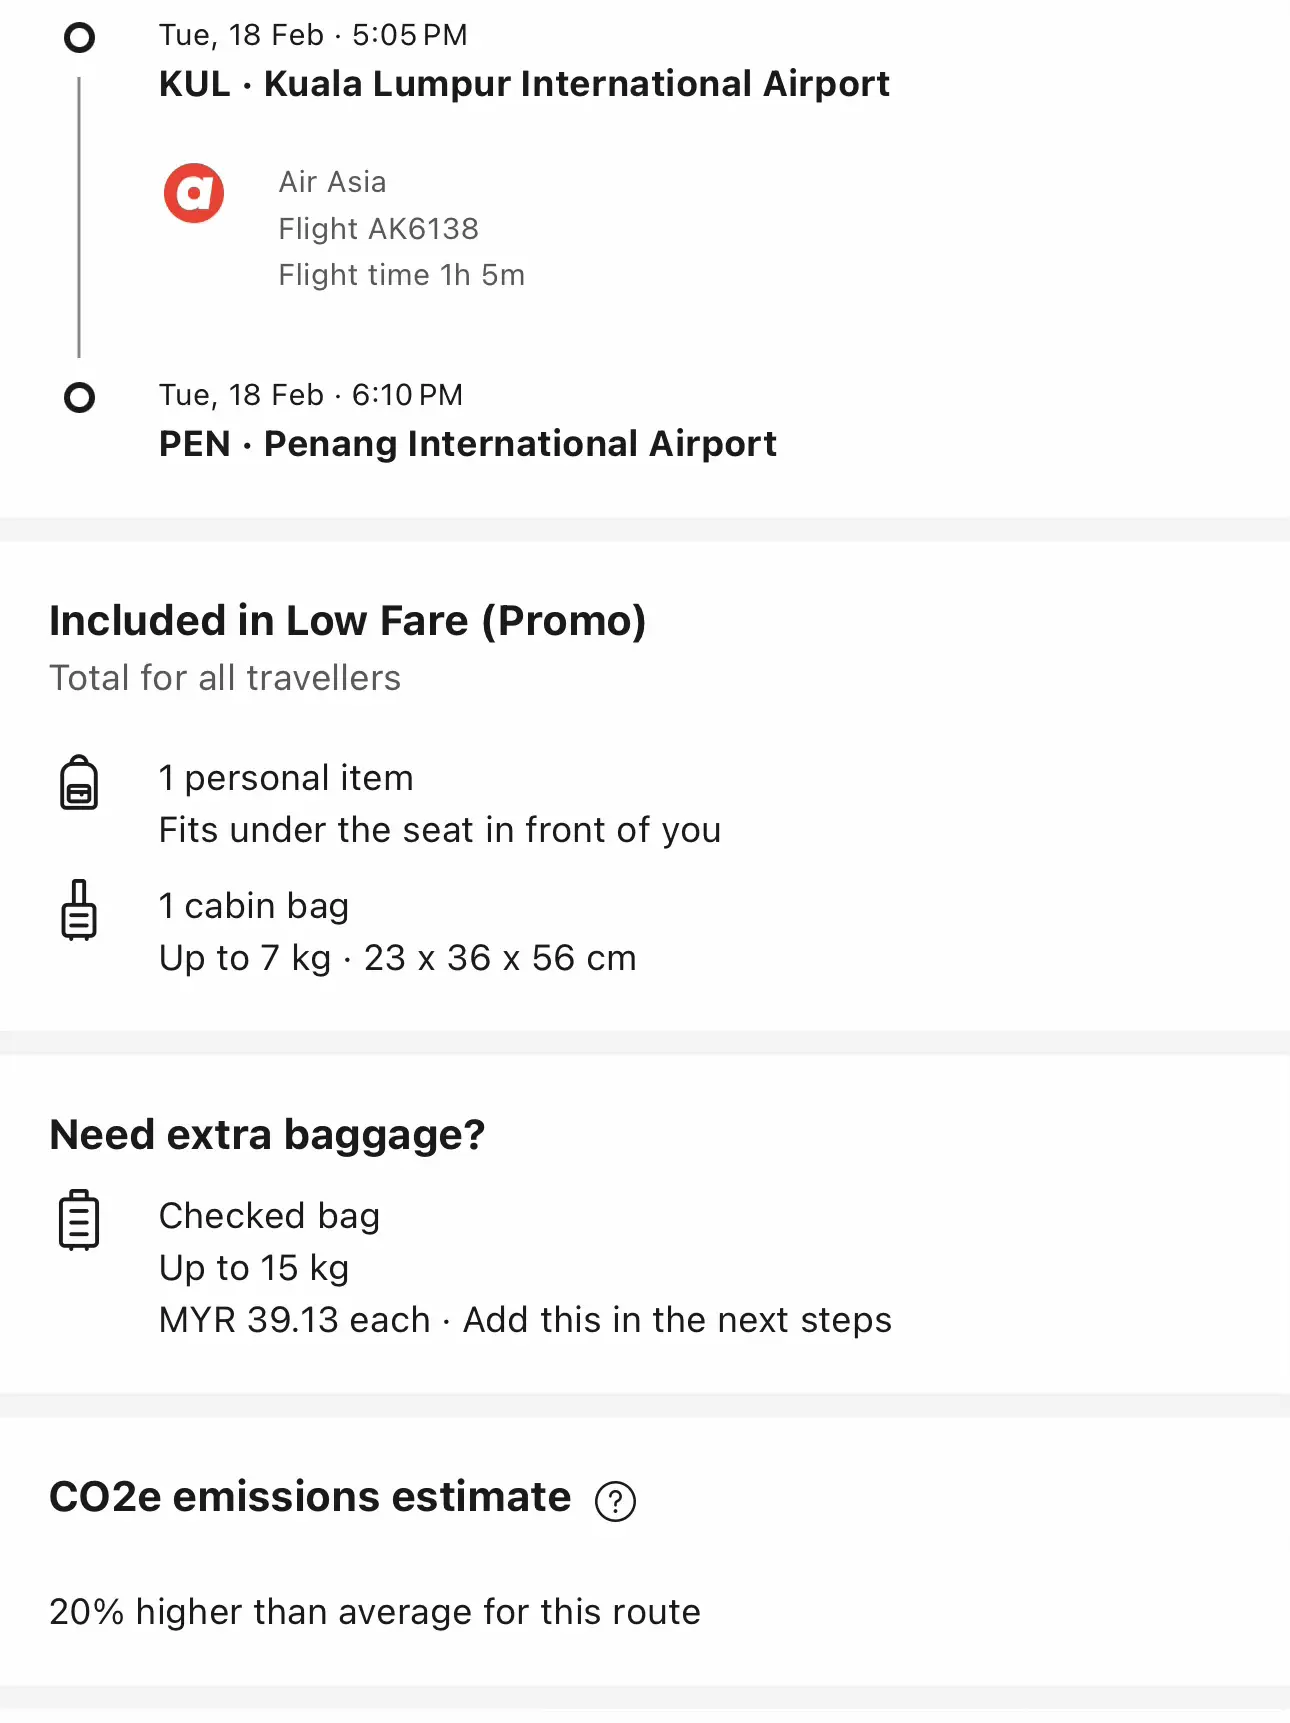Tap the personal item backpack icon
The height and width of the screenshot is (1723, 1290).
point(79,782)
